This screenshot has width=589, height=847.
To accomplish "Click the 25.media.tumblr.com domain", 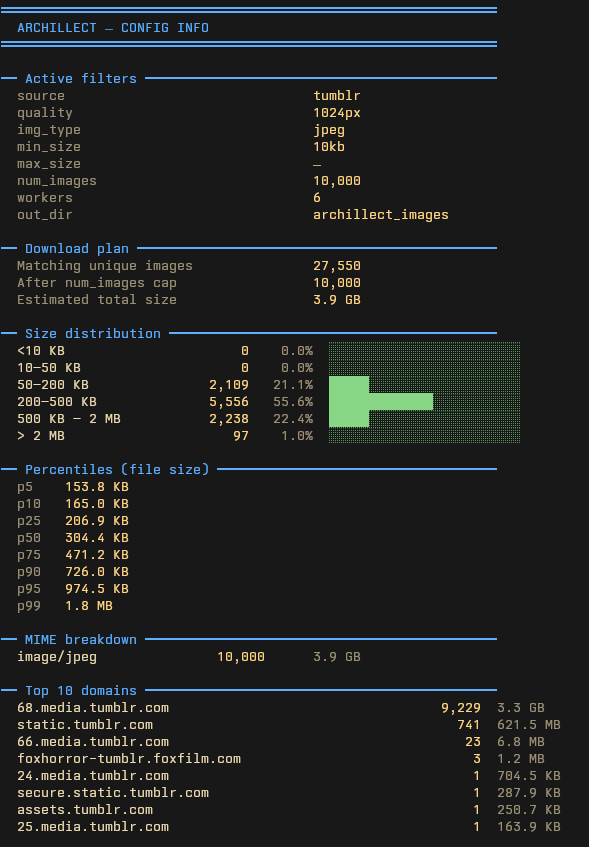I will click(92, 826).
